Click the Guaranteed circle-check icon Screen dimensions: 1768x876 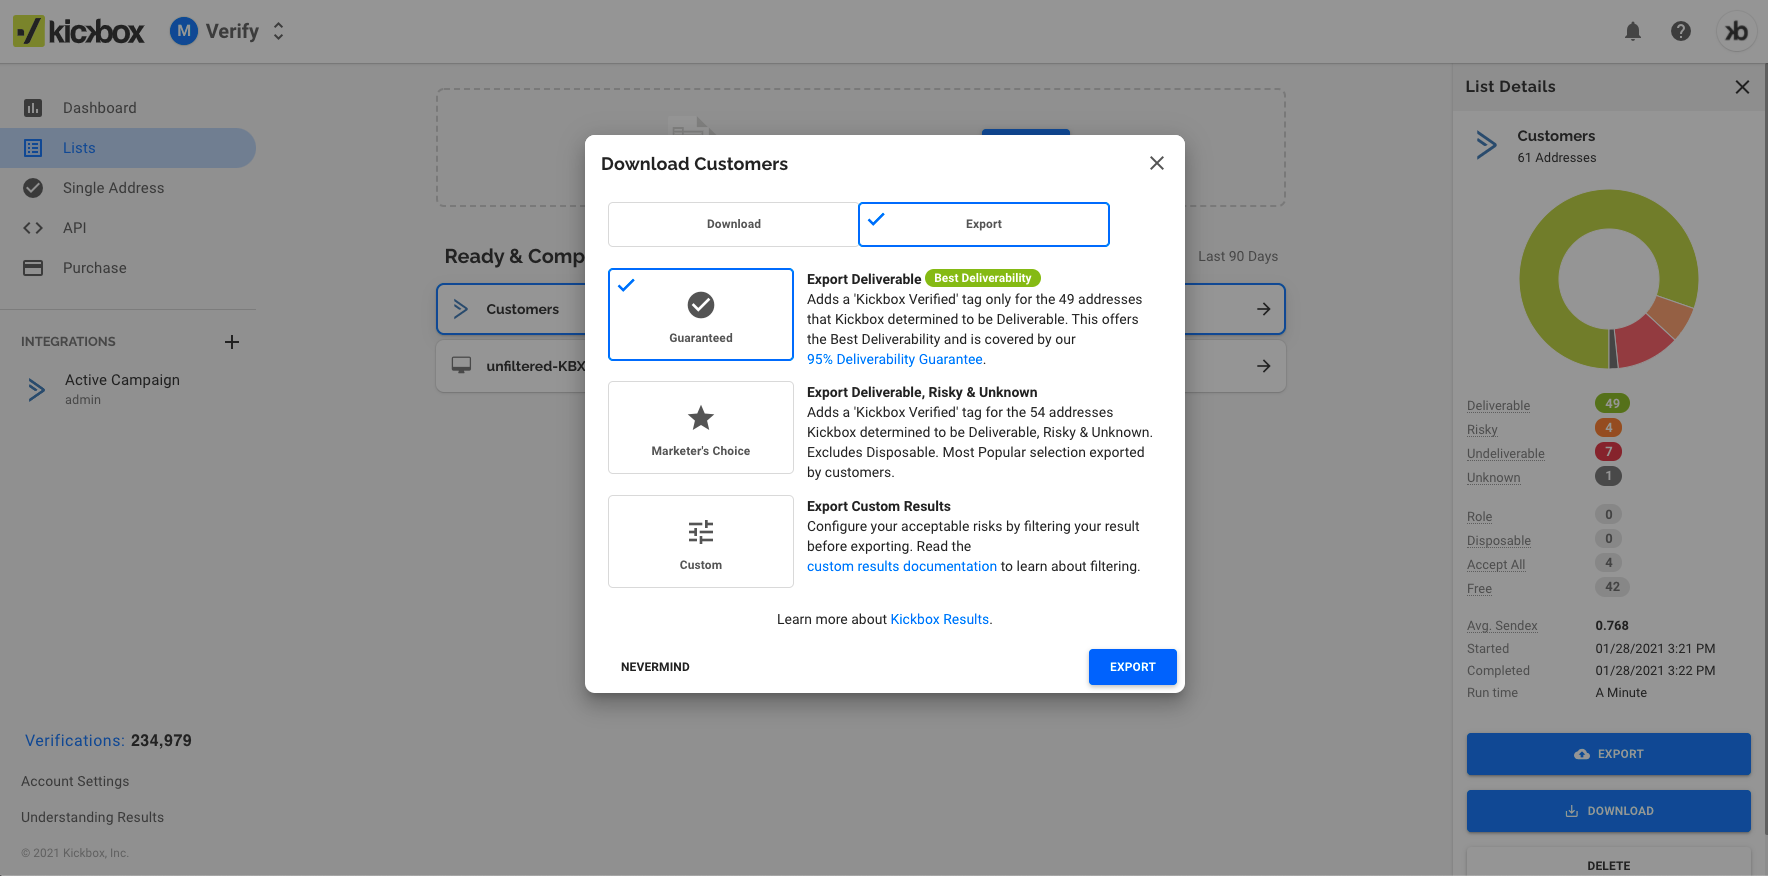[701, 305]
